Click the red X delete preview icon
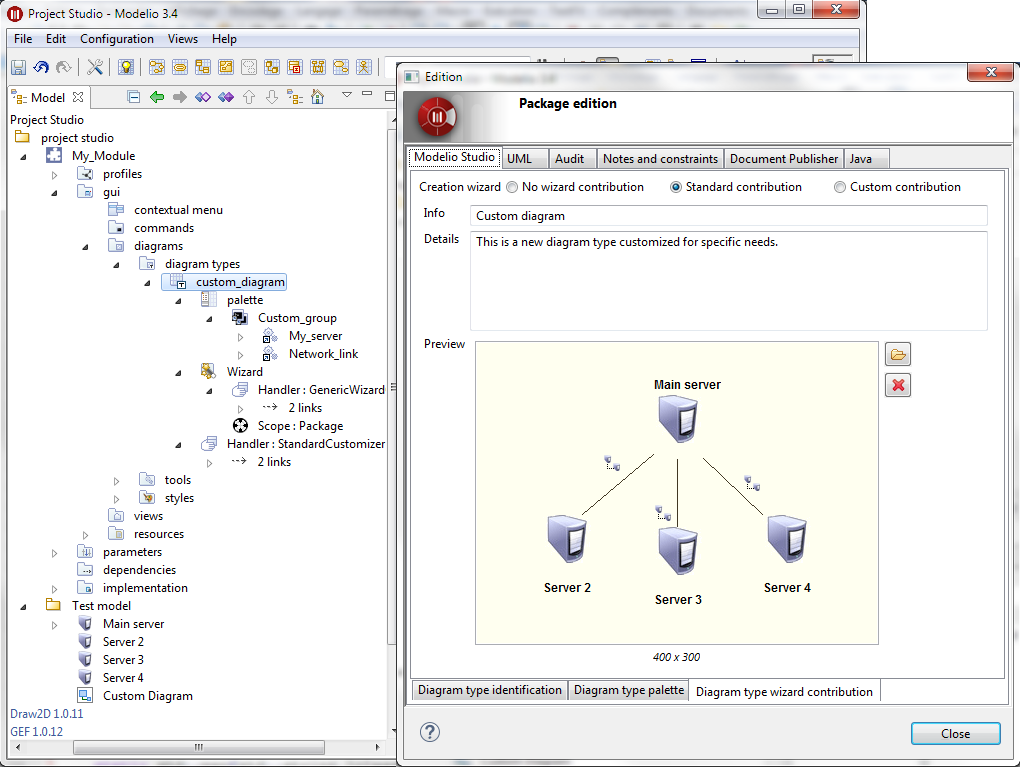The width and height of the screenshot is (1020, 770). point(898,385)
